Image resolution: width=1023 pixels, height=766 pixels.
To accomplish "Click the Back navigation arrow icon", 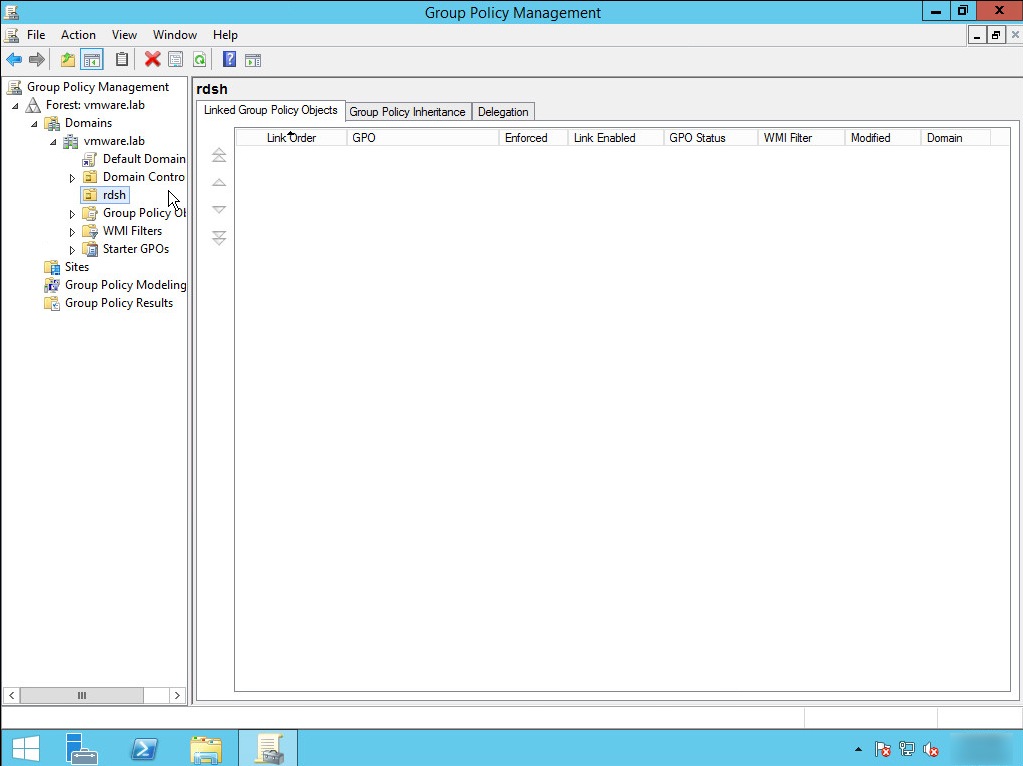I will coord(14,59).
